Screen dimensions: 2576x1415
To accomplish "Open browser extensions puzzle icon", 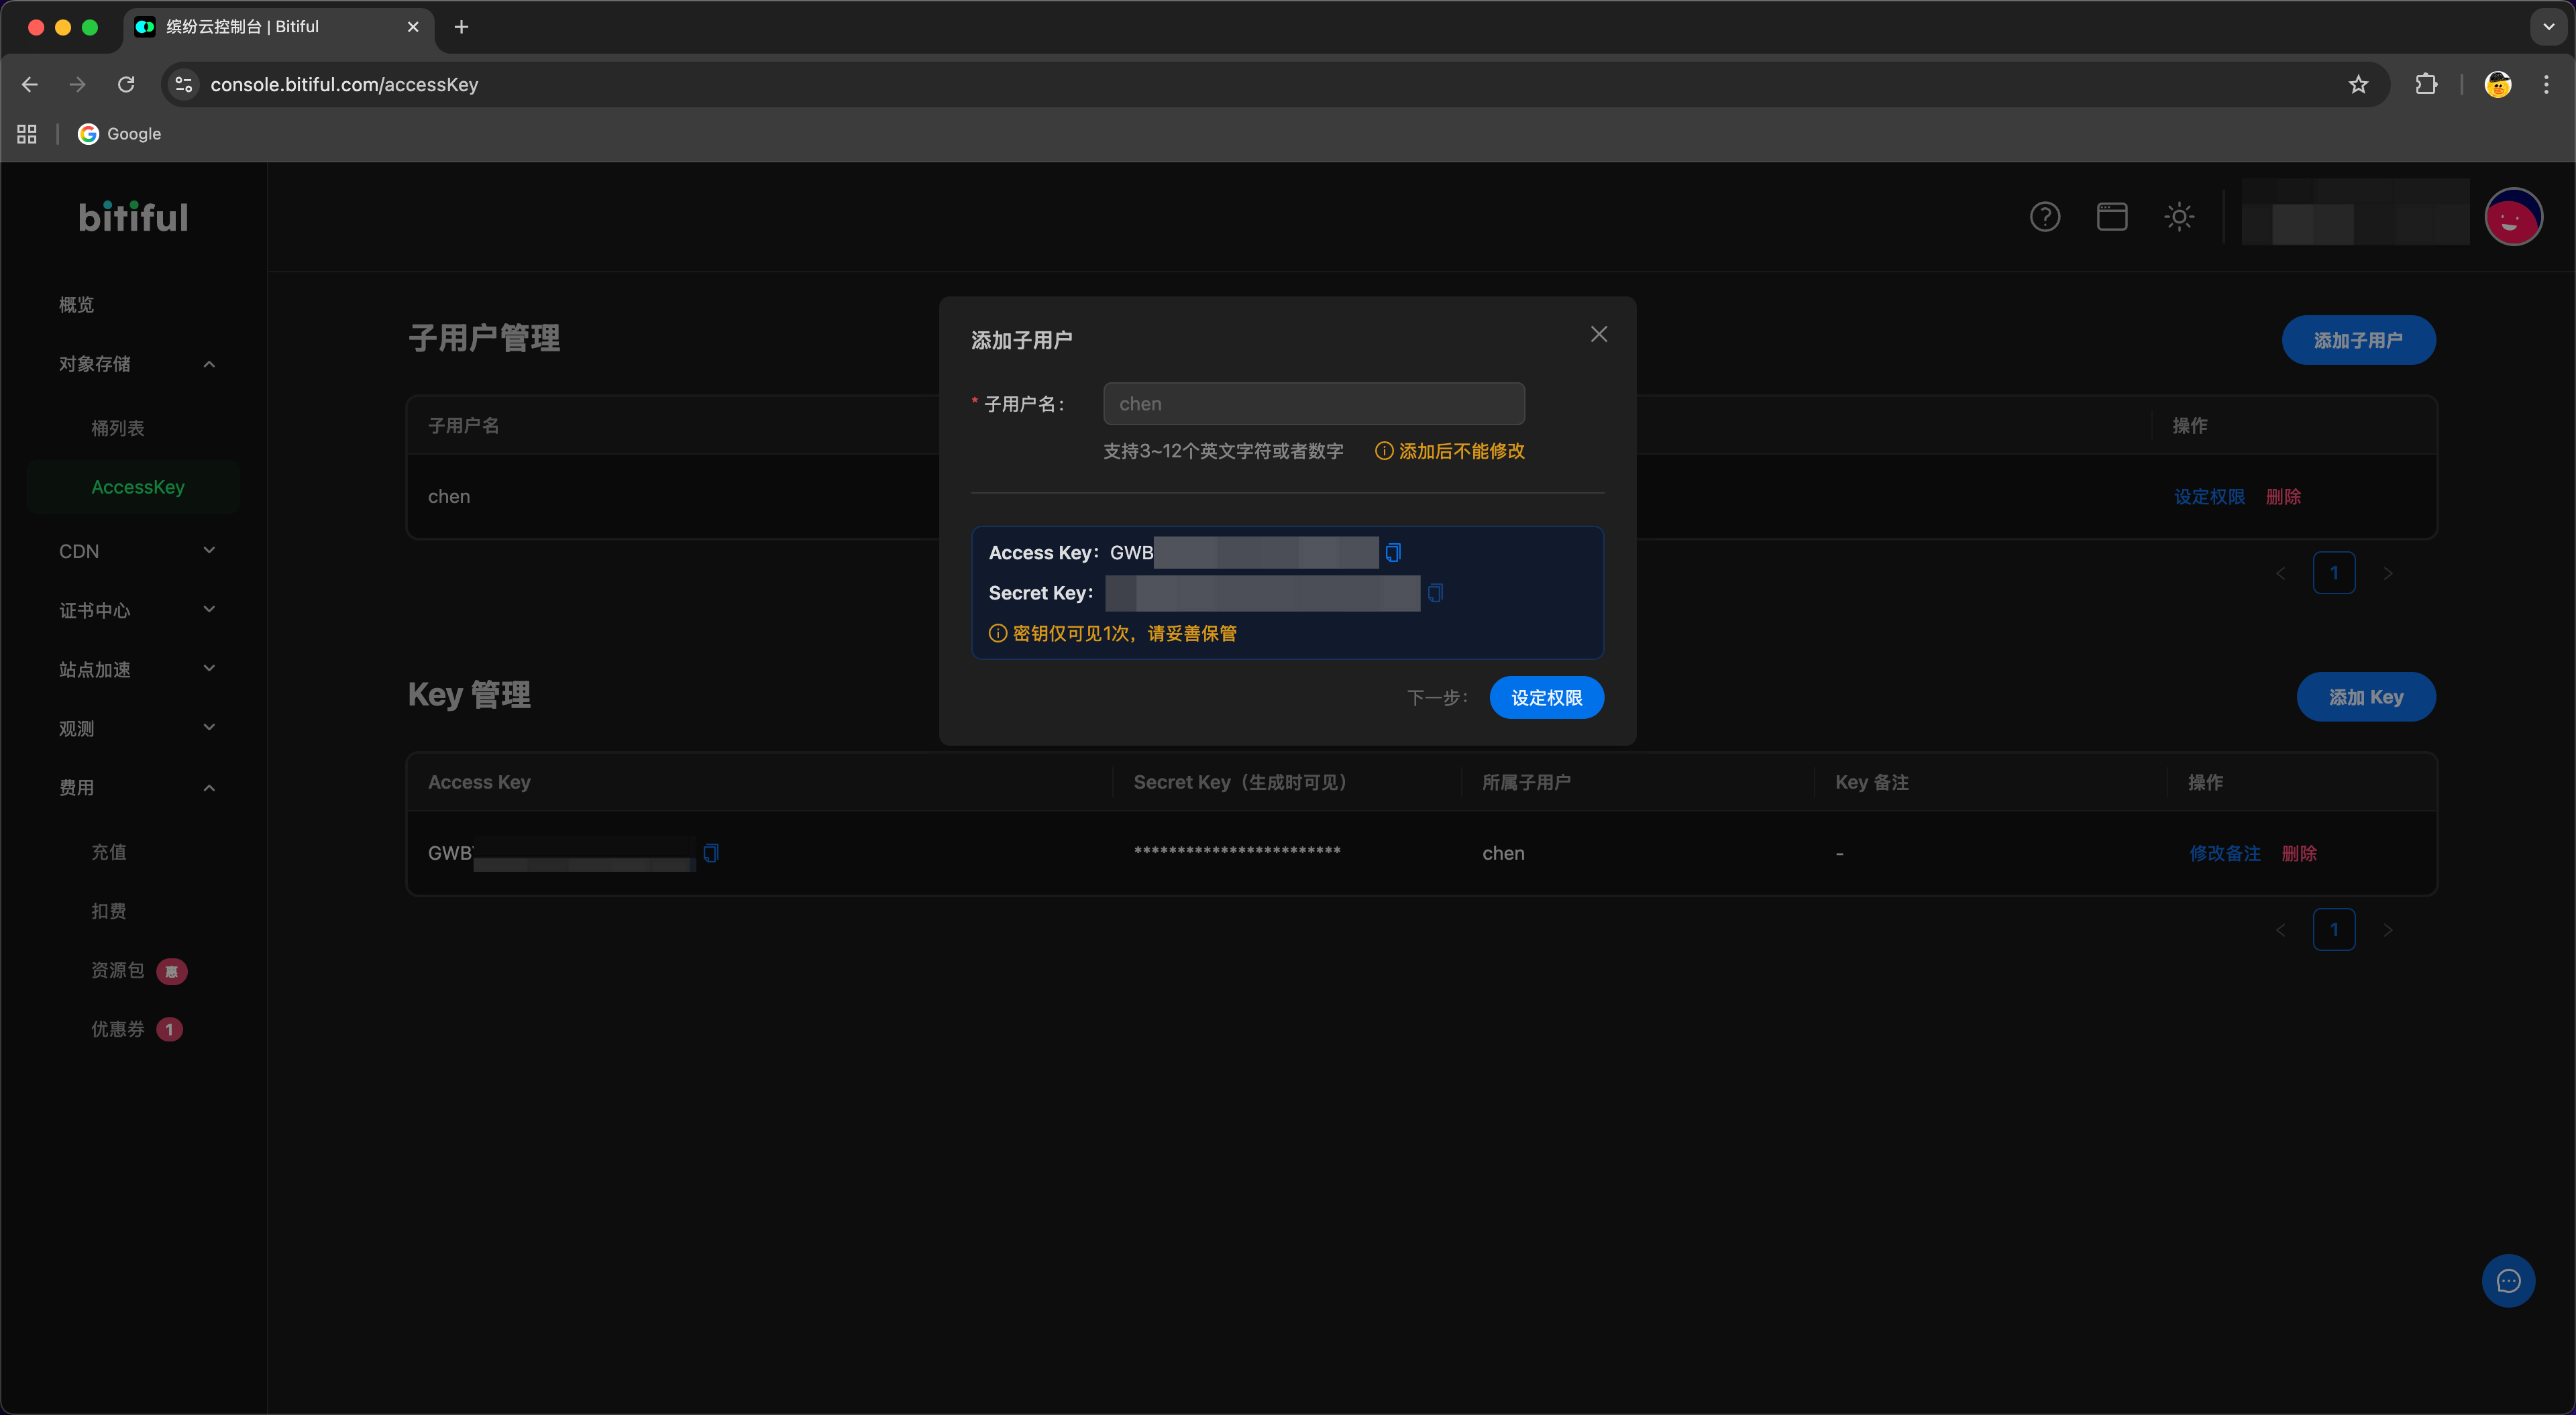I will [2426, 84].
